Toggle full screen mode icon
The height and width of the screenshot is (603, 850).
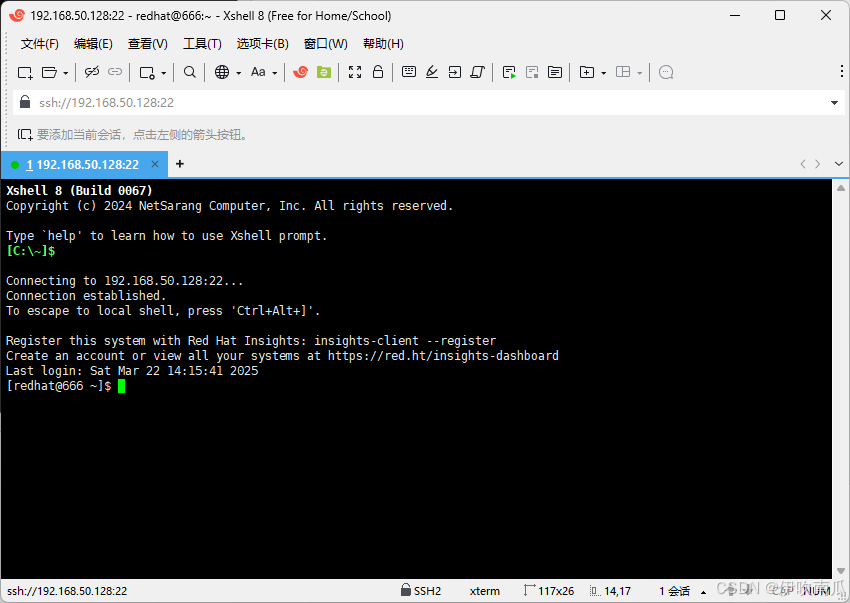[355, 72]
